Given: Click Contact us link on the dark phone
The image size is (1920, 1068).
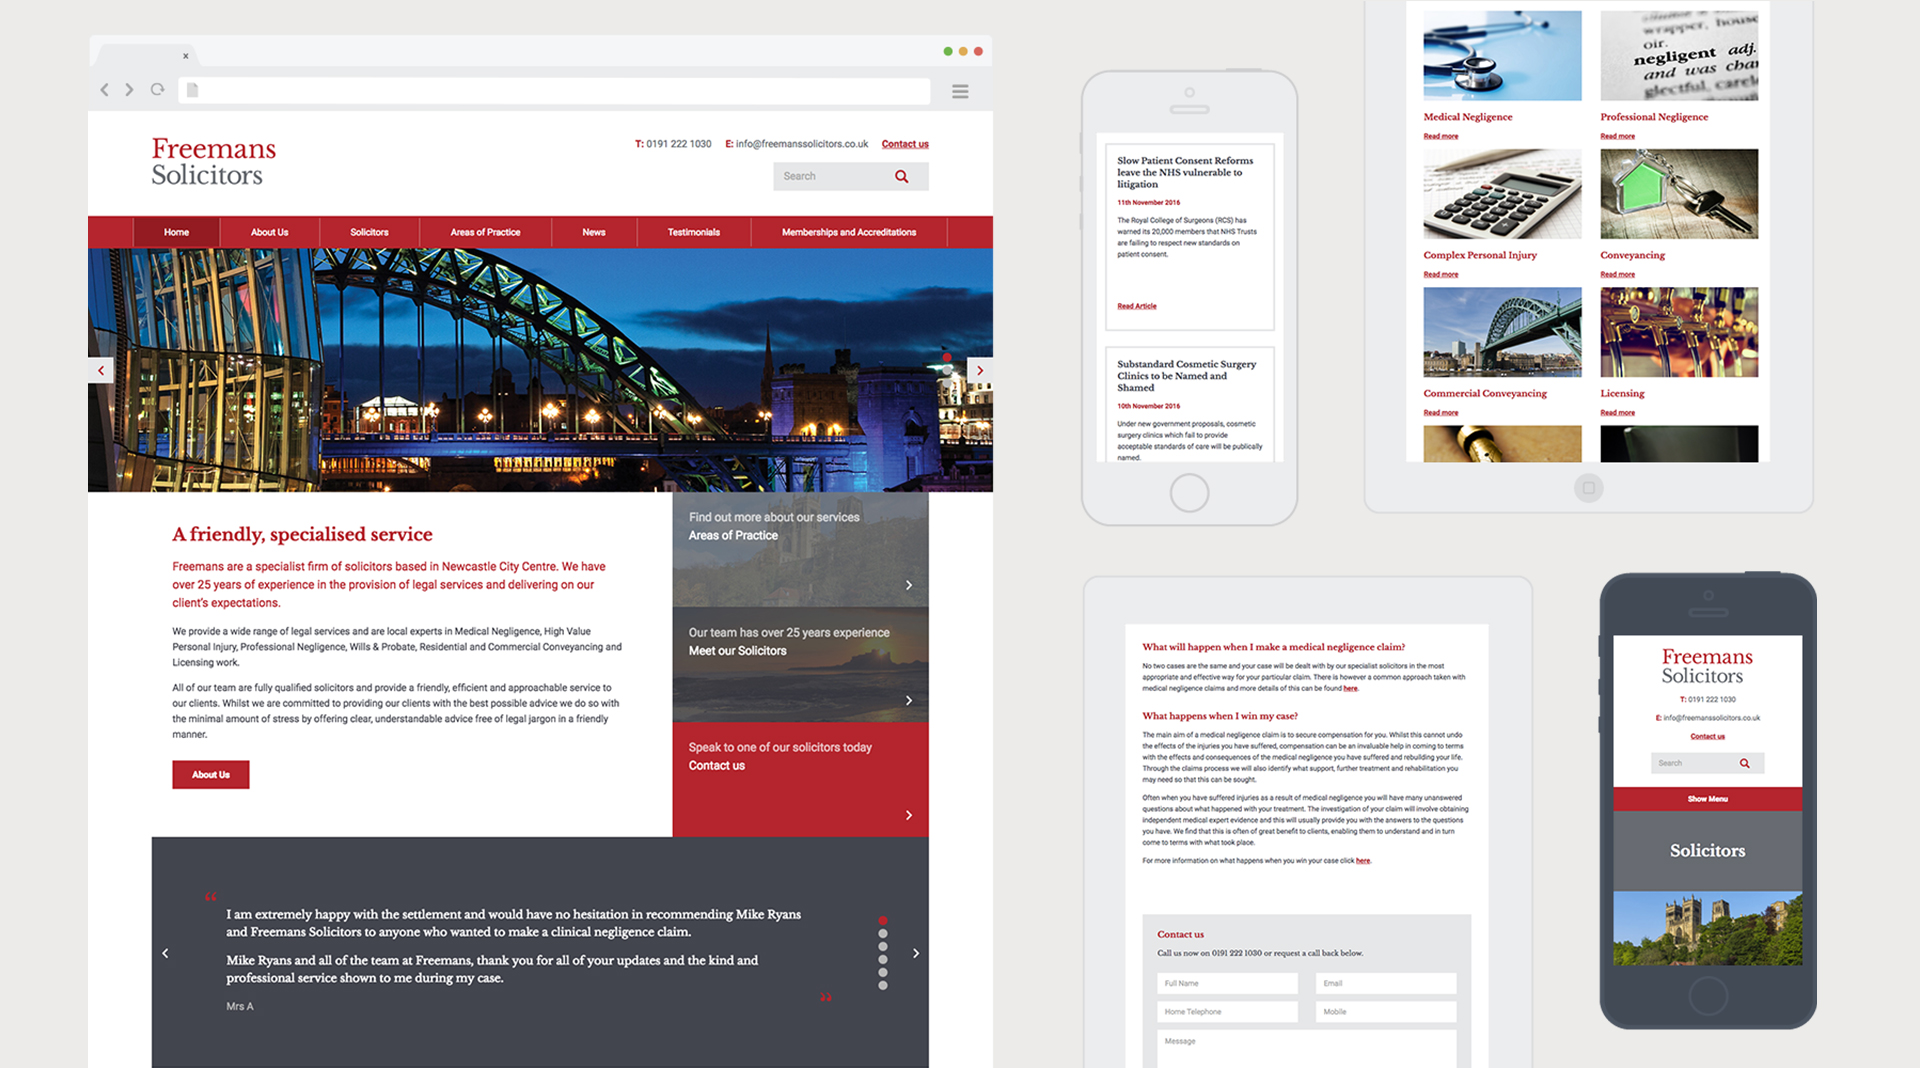Looking at the screenshot, I should point(1707,737).
